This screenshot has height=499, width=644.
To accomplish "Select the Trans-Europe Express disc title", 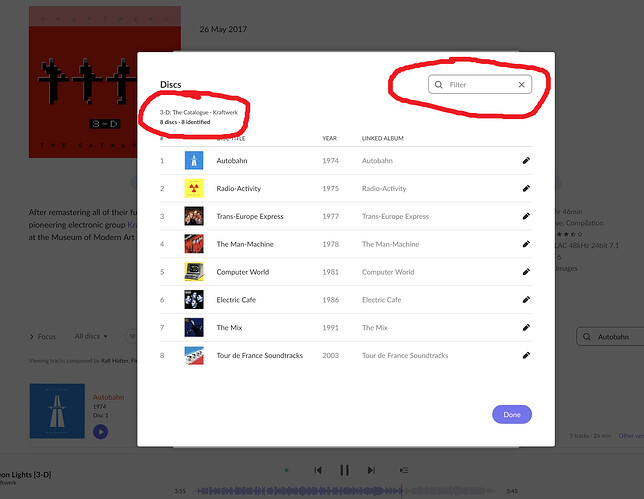I will [250, 216].
